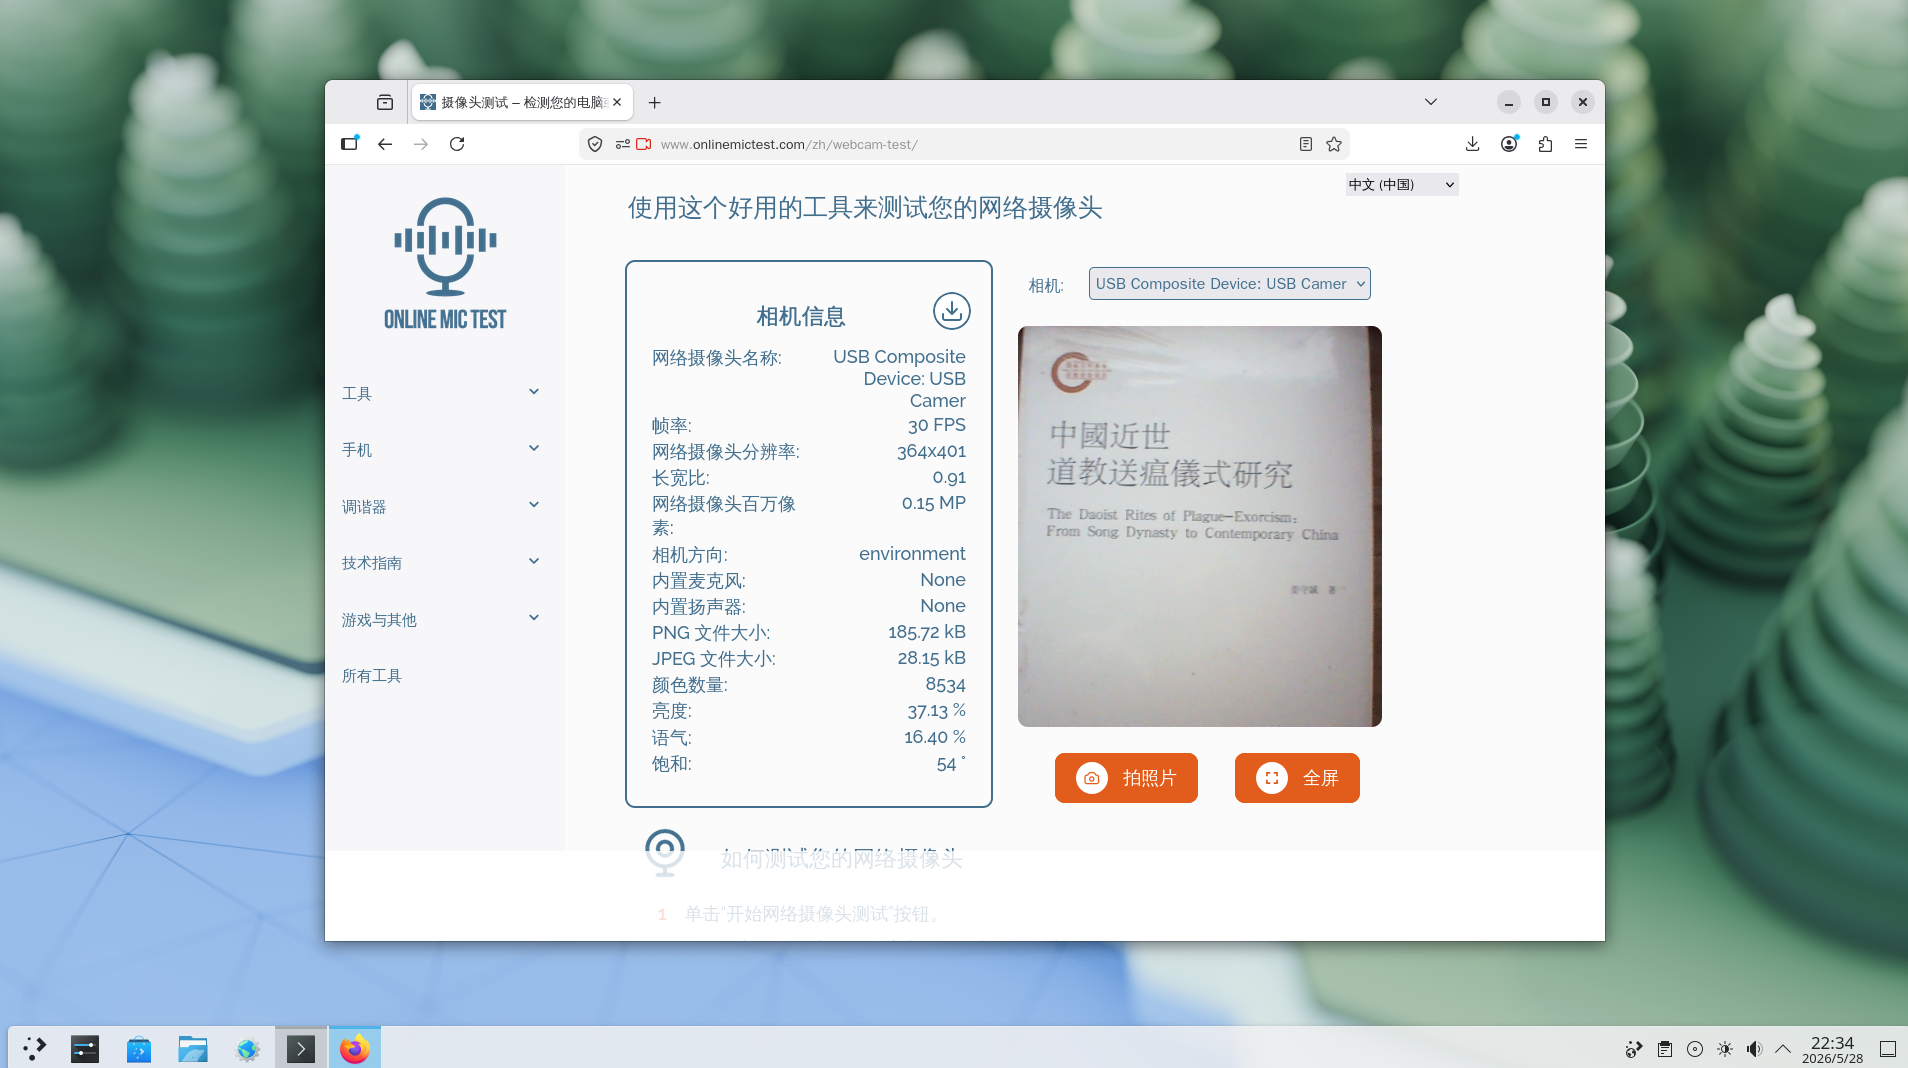Image resolution: width=1908 pixels, height=1068 pixels.
Task: Open the brightness control in system tray
Action: coord(1725,1049)
